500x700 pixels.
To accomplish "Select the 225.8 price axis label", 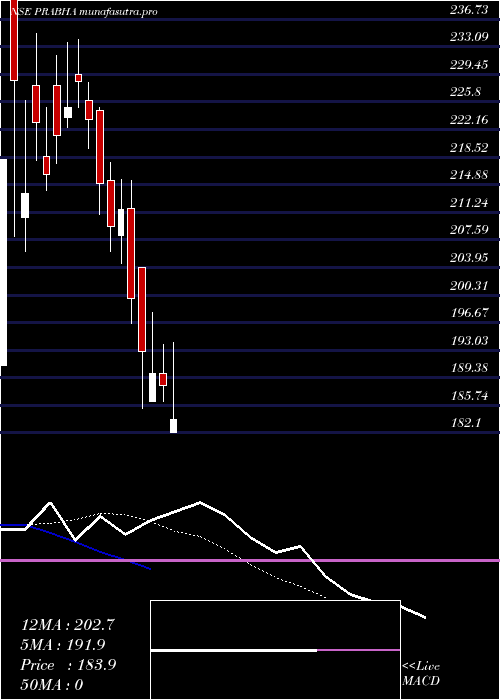I will 465,92.
